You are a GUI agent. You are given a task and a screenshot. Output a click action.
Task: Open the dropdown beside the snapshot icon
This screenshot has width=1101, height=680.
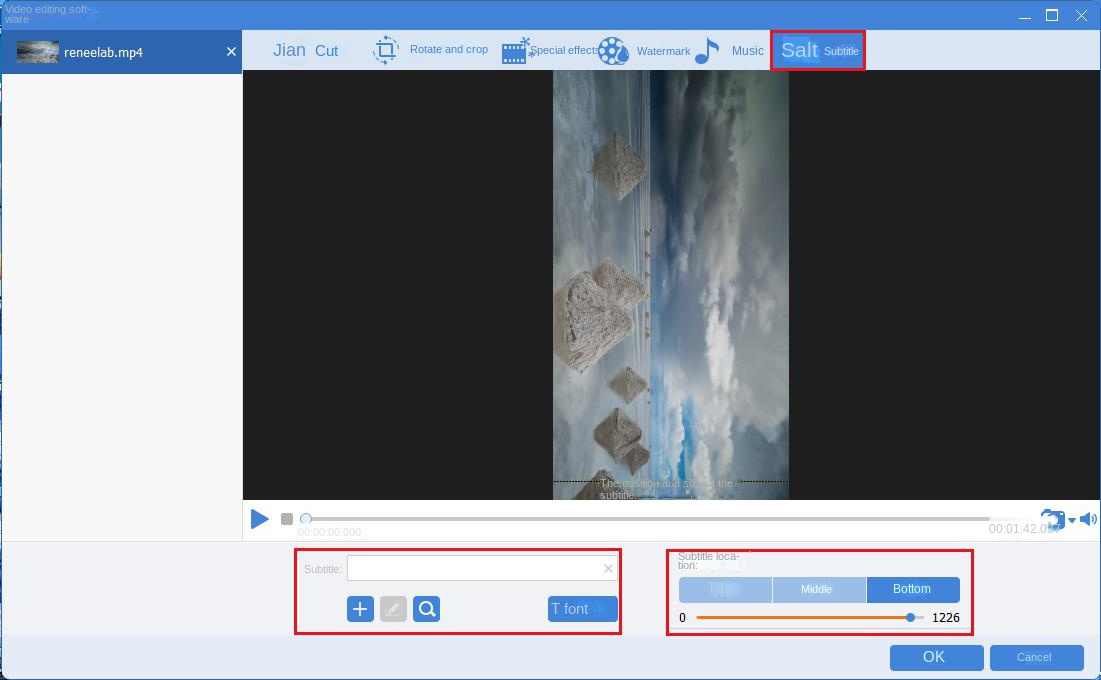[1071, 521]
